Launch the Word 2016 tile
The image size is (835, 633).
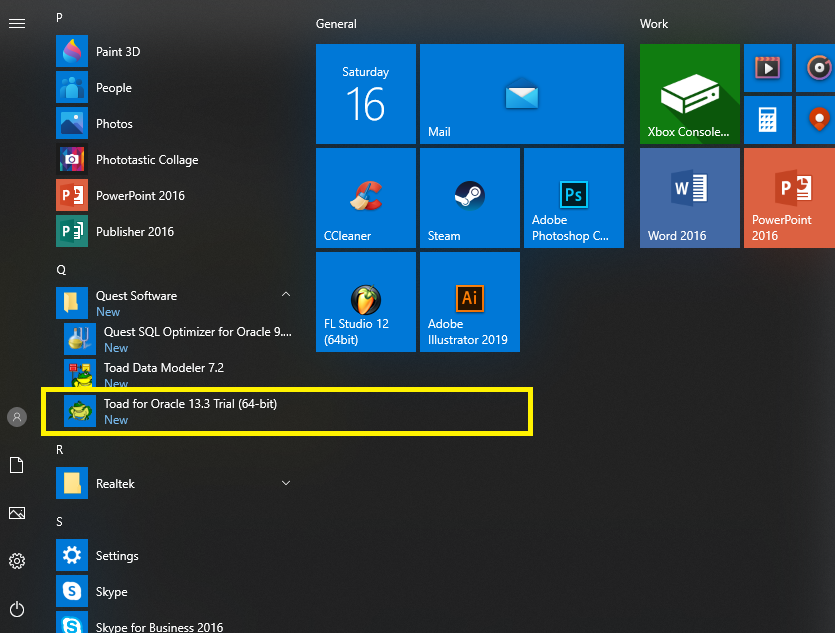click(690, 198)
